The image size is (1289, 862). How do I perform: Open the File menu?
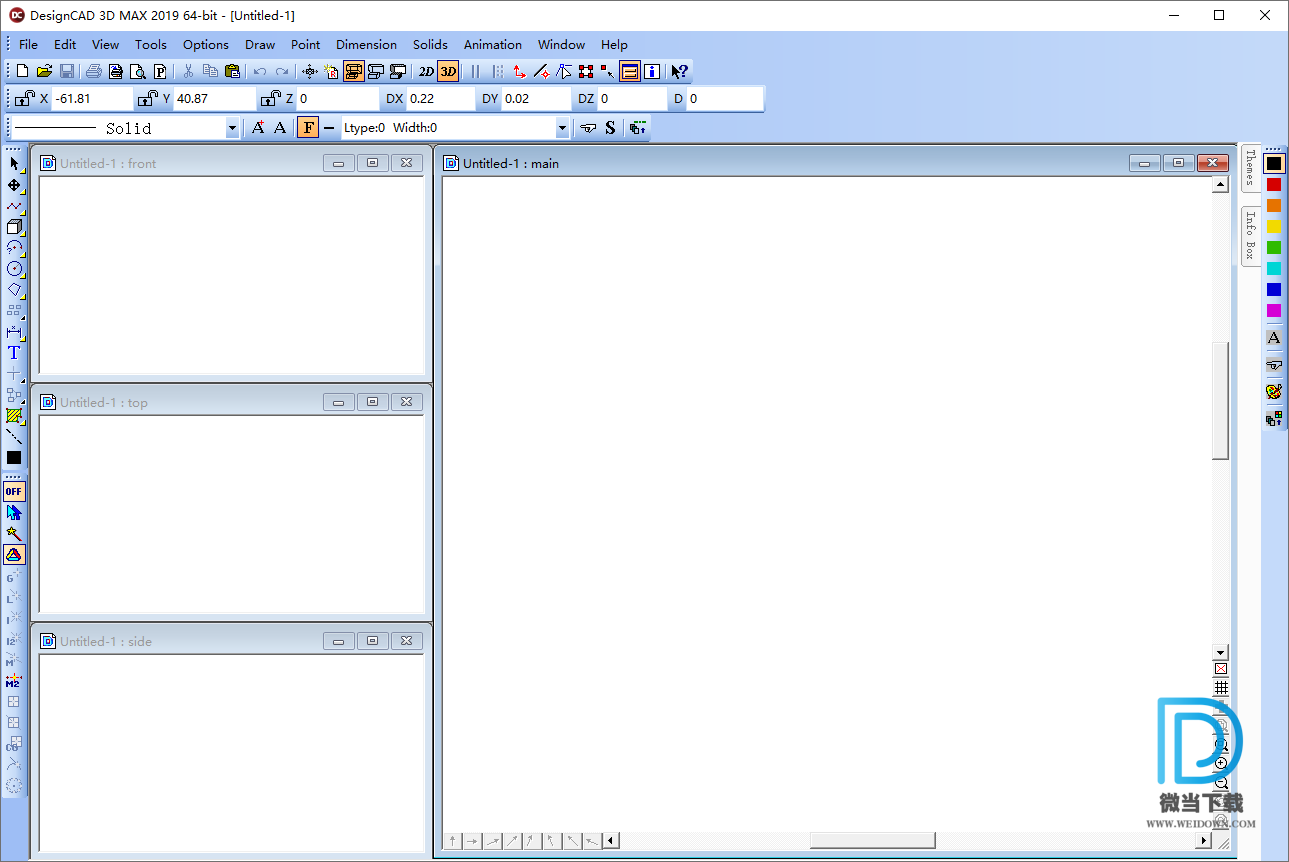[x=28, y=44]
